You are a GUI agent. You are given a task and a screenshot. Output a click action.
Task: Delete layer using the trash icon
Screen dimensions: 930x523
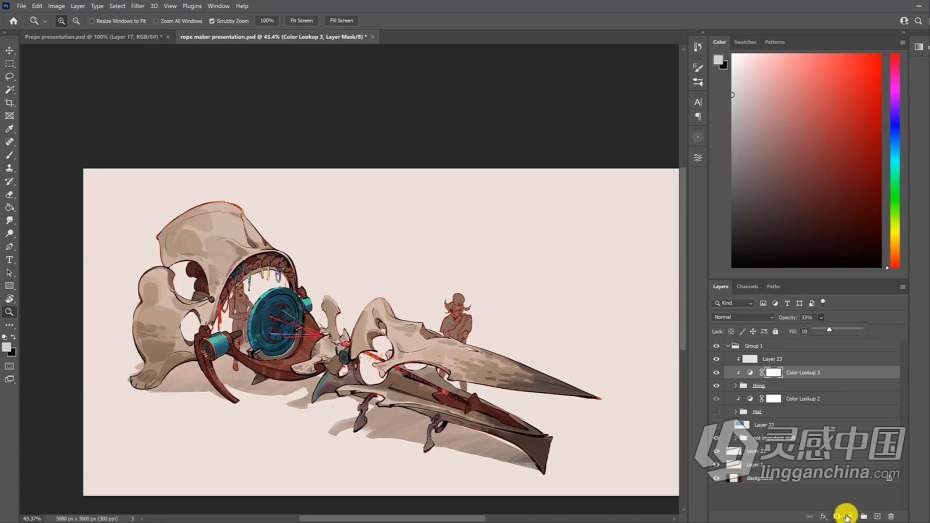(x=891, y=516)
